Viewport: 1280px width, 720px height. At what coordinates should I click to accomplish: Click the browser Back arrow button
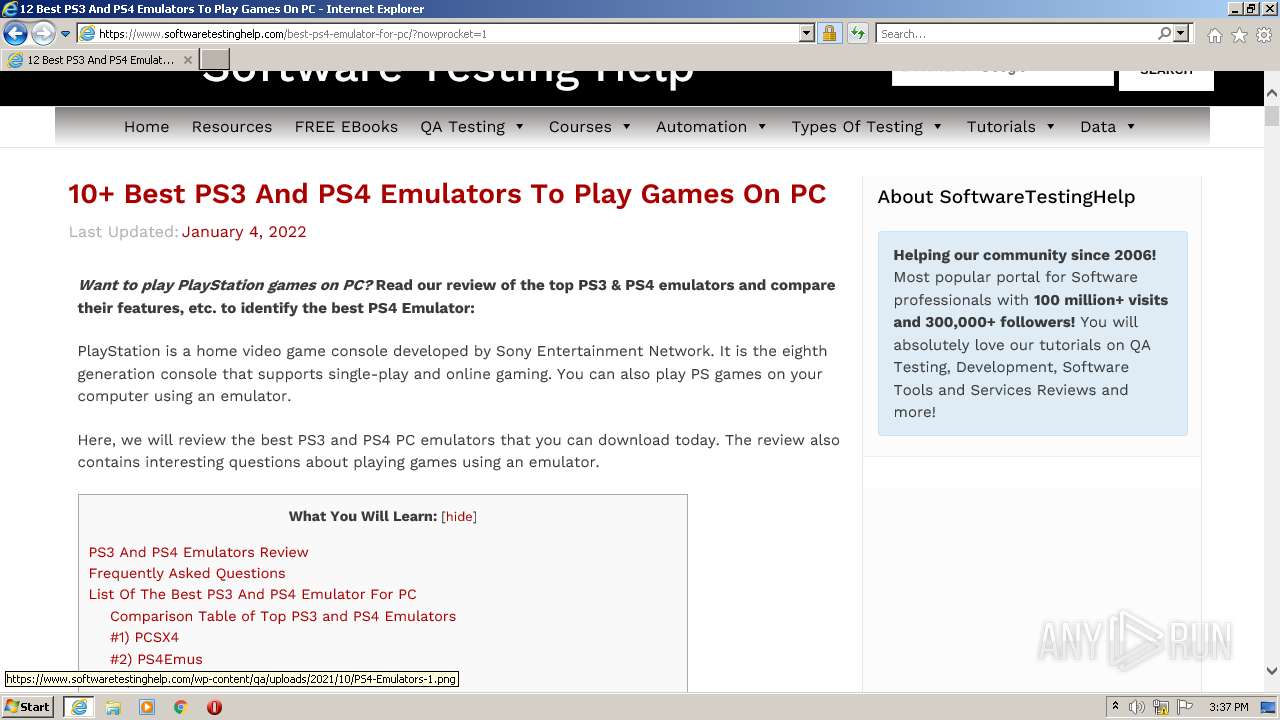click(x=16, y=34)
